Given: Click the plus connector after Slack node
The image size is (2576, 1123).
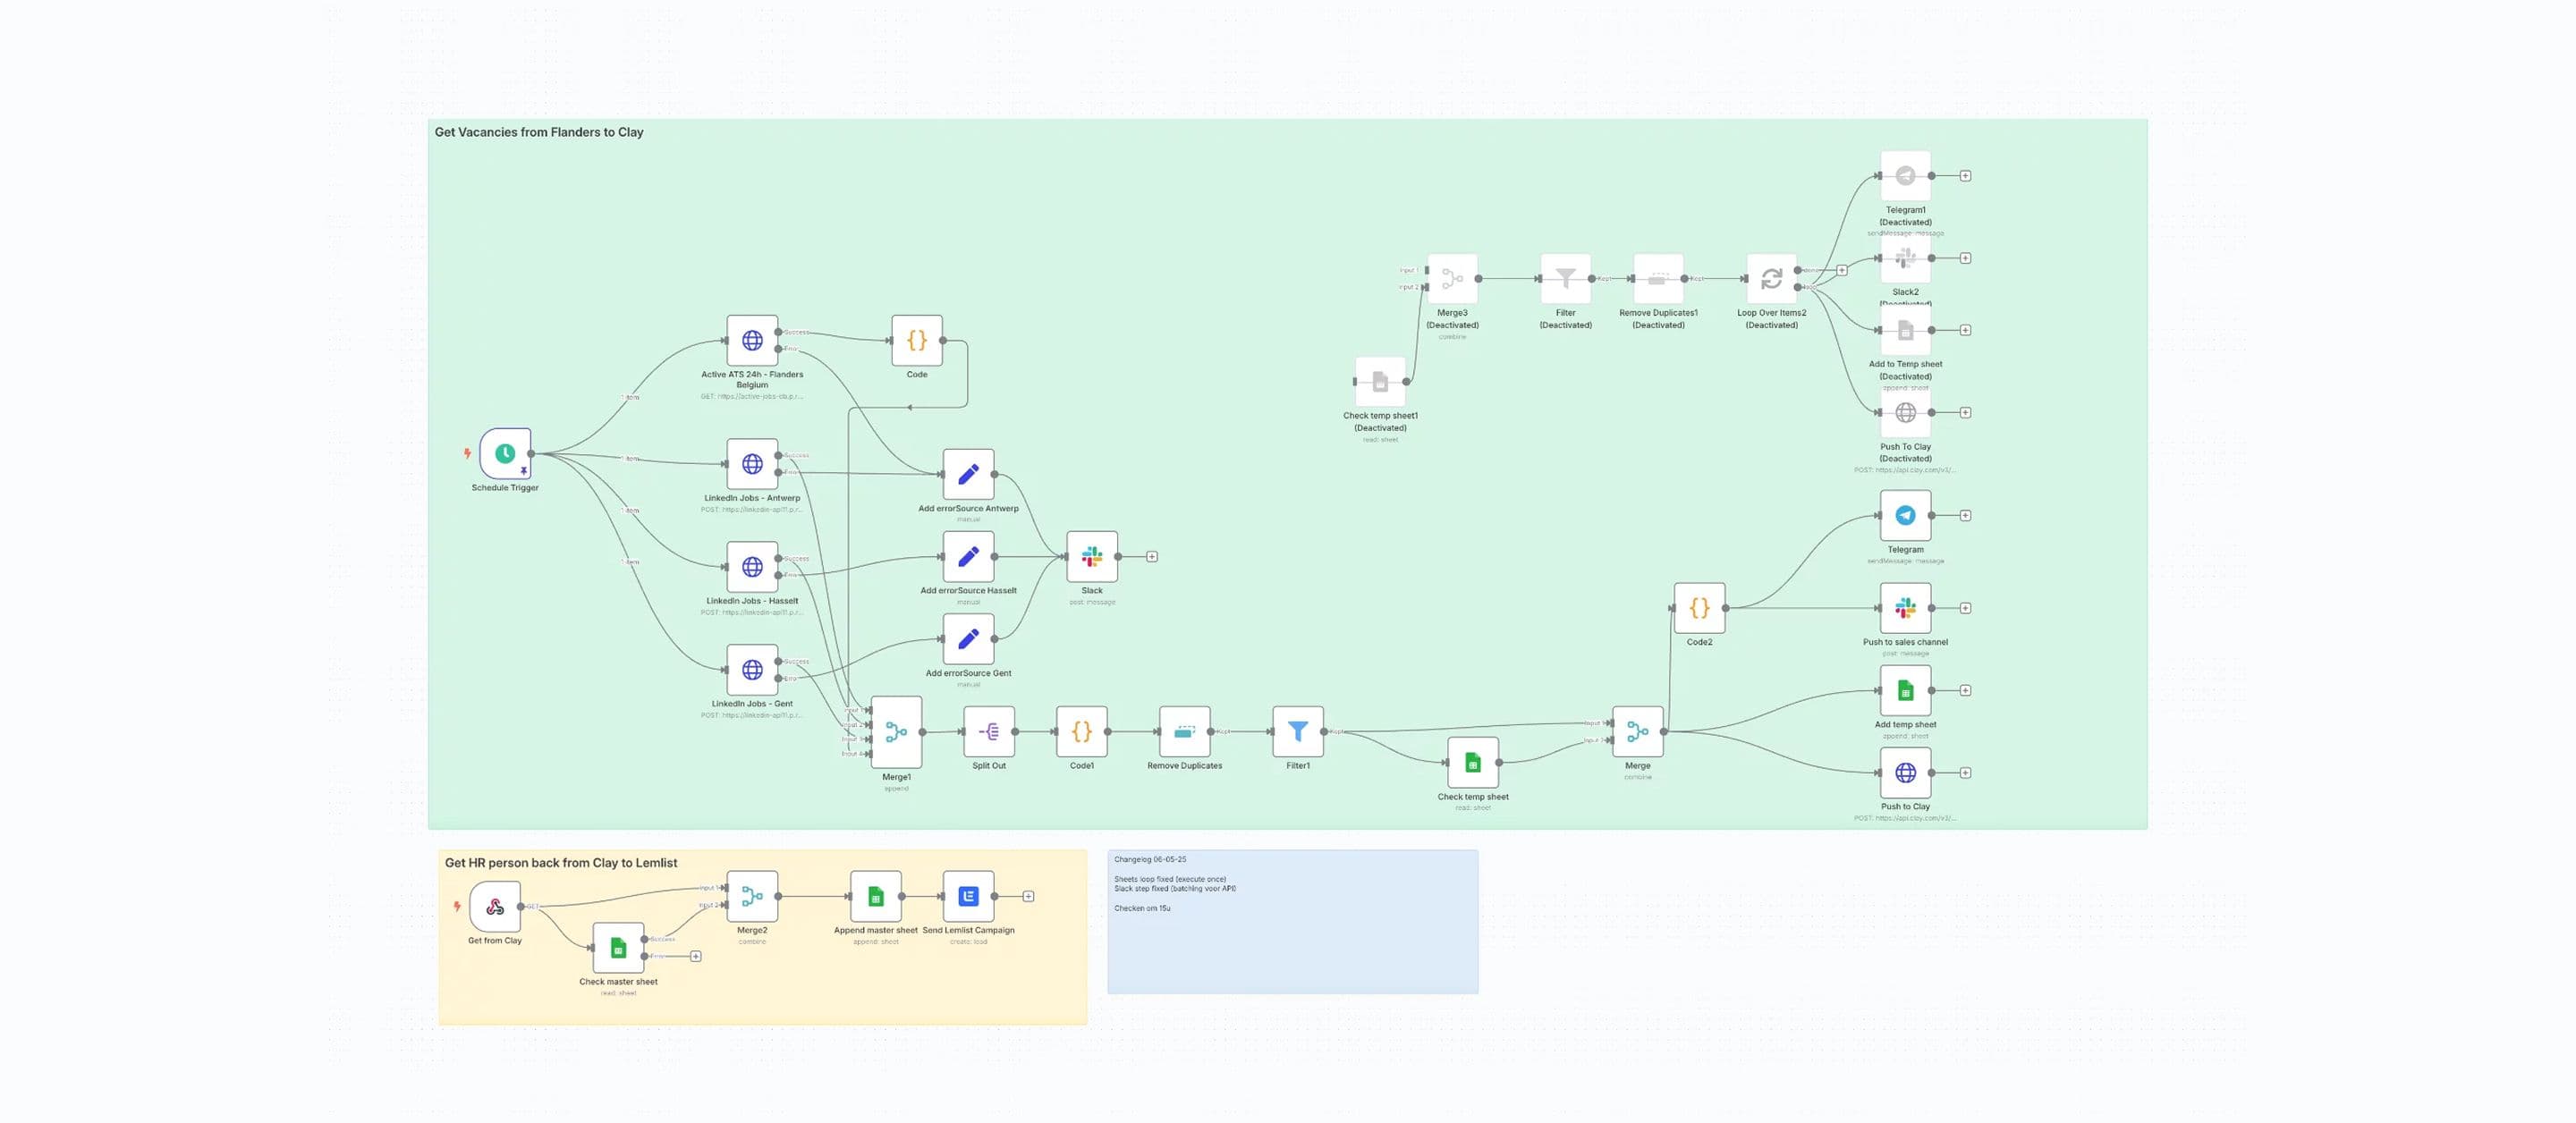Looking at the screenshot, I should tap(1152, 557).
